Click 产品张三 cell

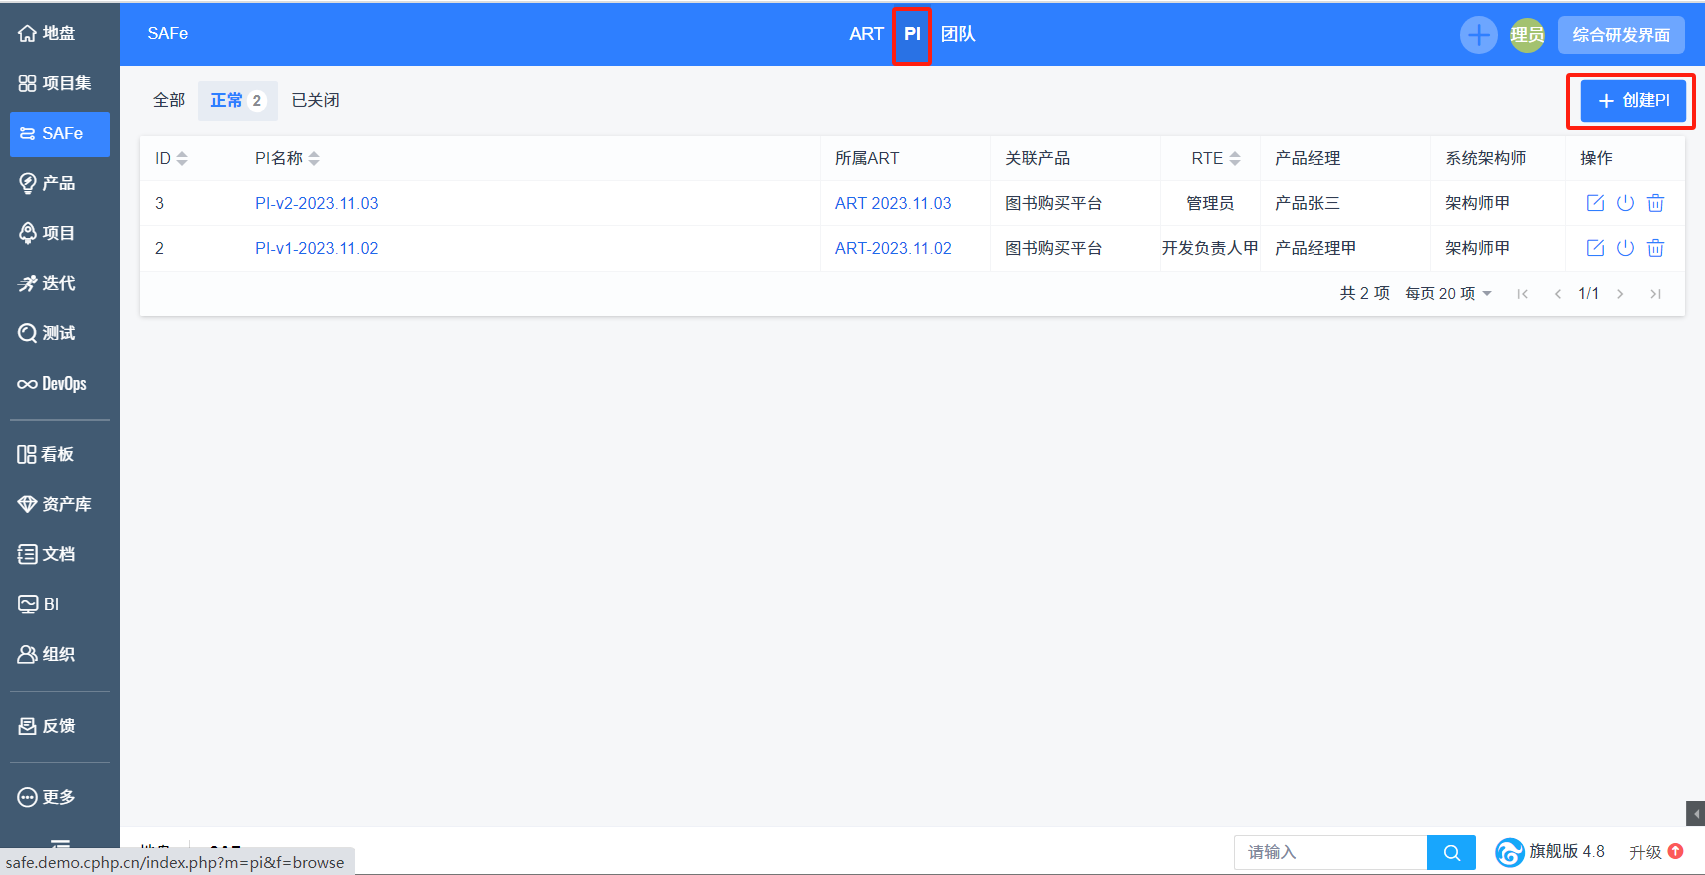[1307, 203]
